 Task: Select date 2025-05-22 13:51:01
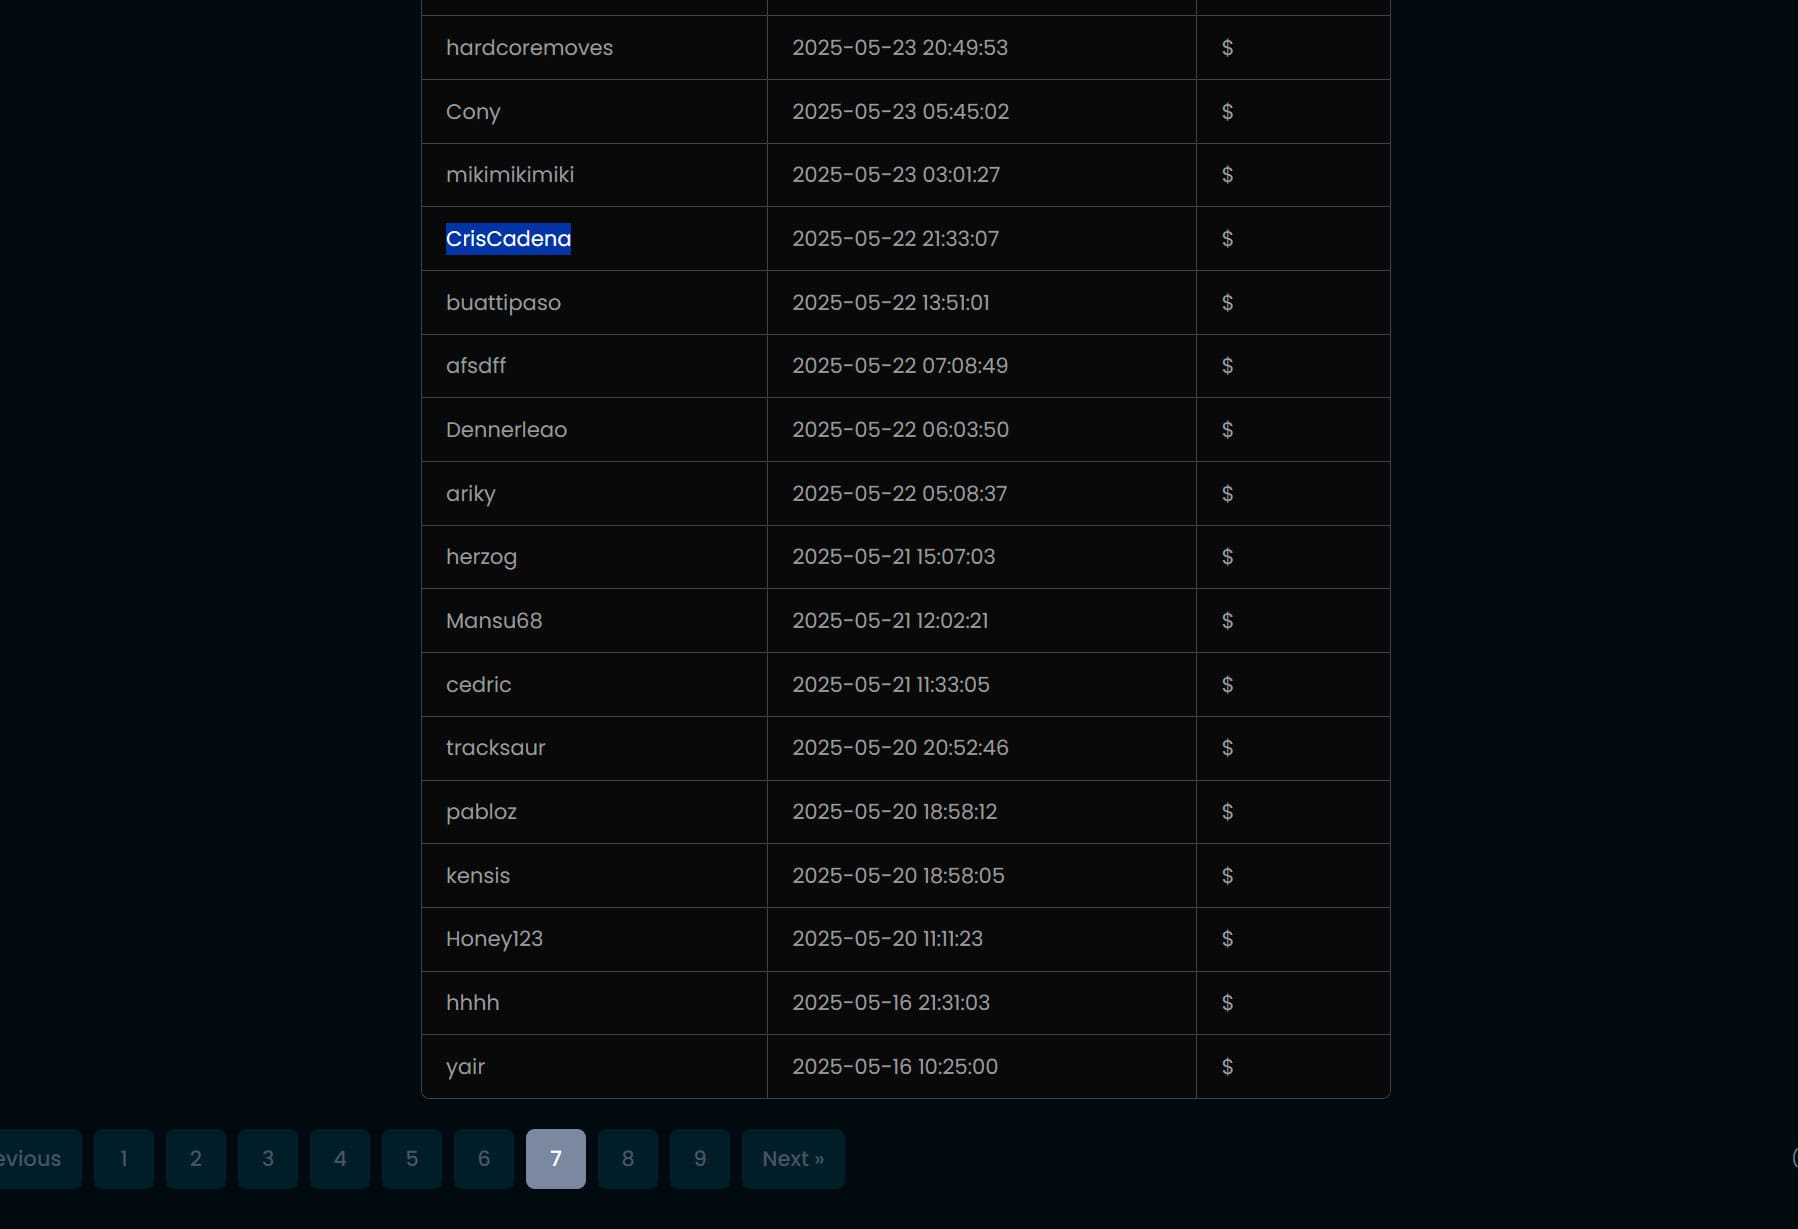click(891, 303)
